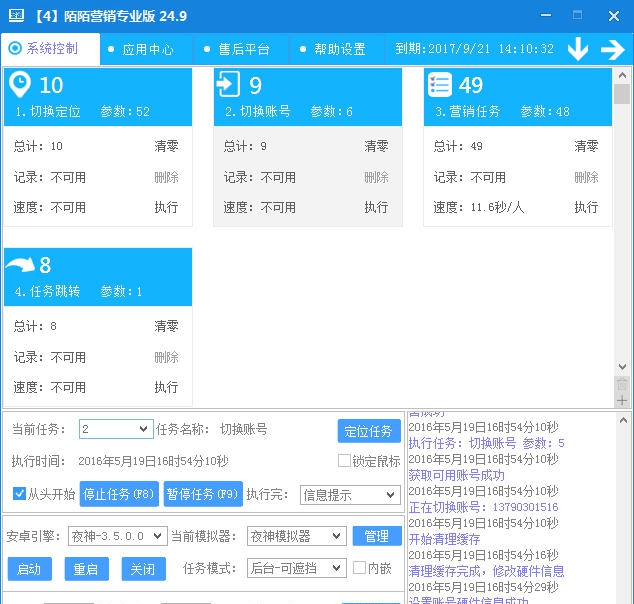Image resolution: width=634 pixels, height=604 pixels.
Task: Check the 内嵌 option
Action: tap(359, 568)
